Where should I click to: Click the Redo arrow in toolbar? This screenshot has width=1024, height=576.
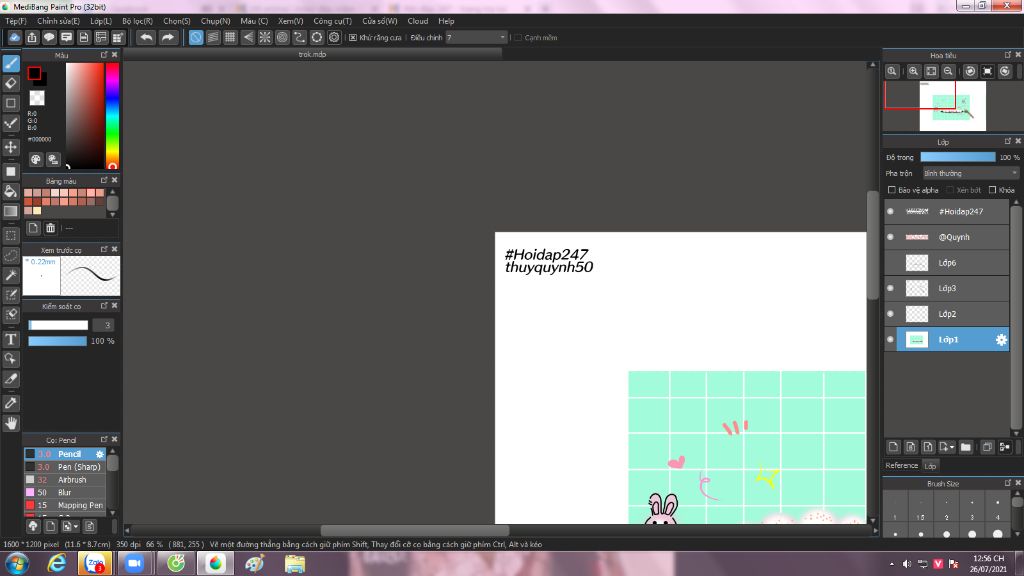(x=168, y=38)
